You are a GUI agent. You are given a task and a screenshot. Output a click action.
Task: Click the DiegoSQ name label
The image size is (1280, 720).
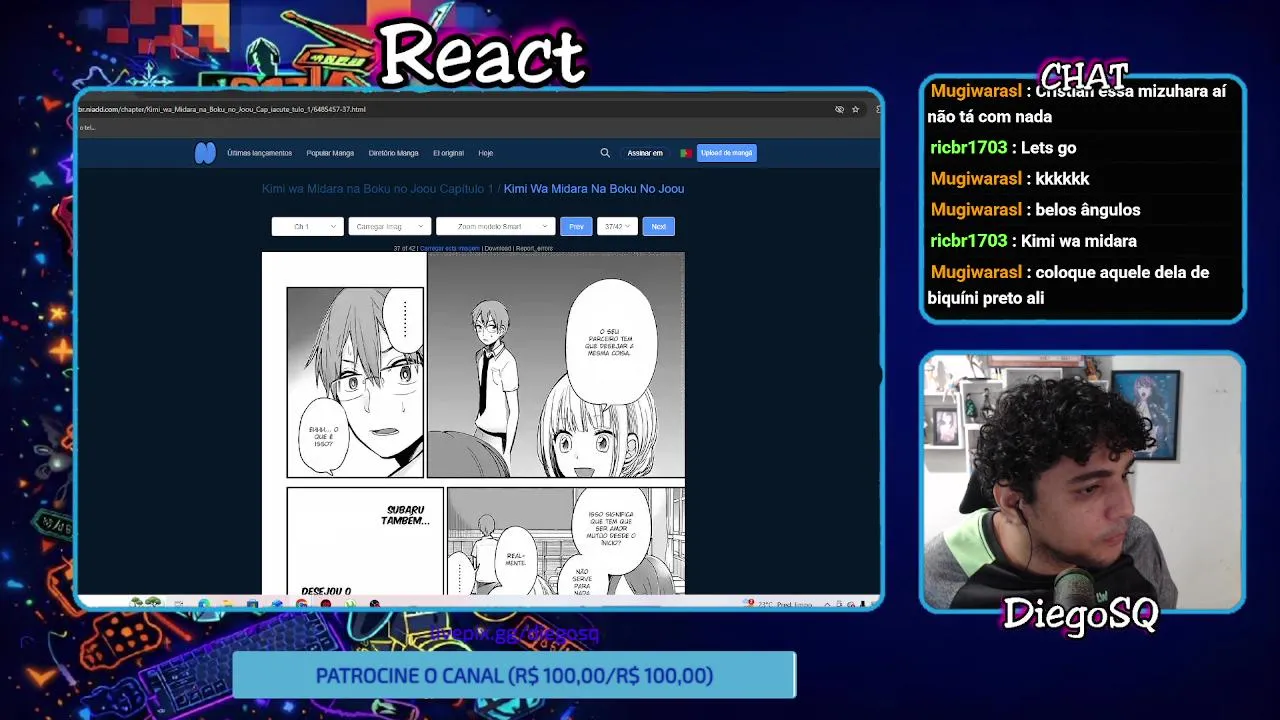click(1080, 614)
